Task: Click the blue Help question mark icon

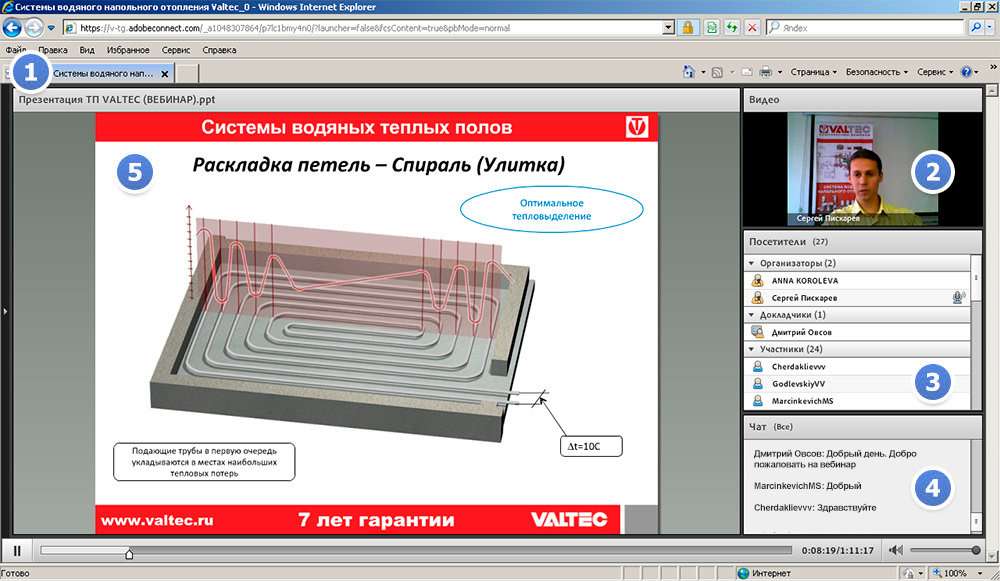Action: (x=966, y=72)
